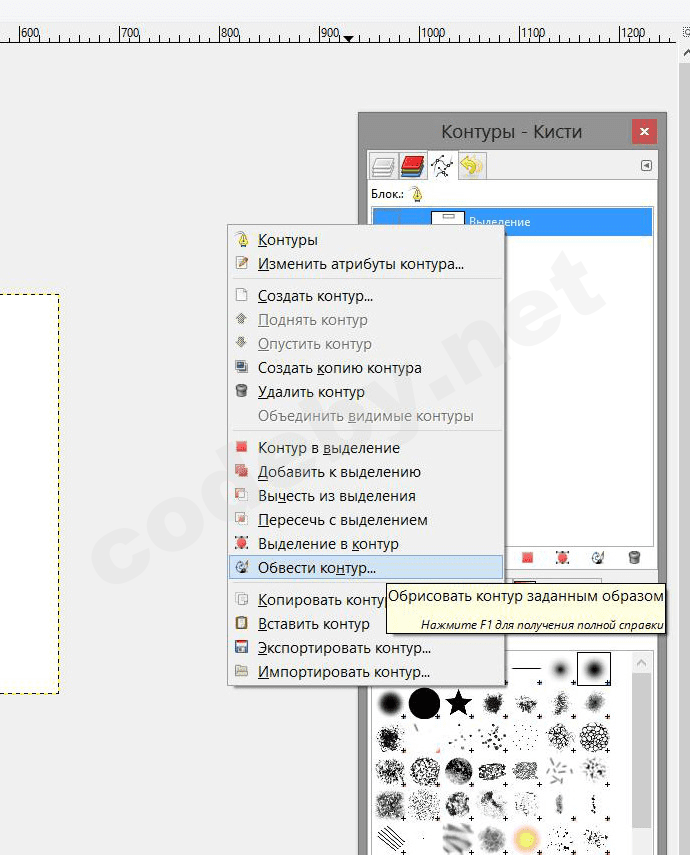Choose Изменить атрибуты контура from the menu
This screenshot has width=690, height=855.
365,264
